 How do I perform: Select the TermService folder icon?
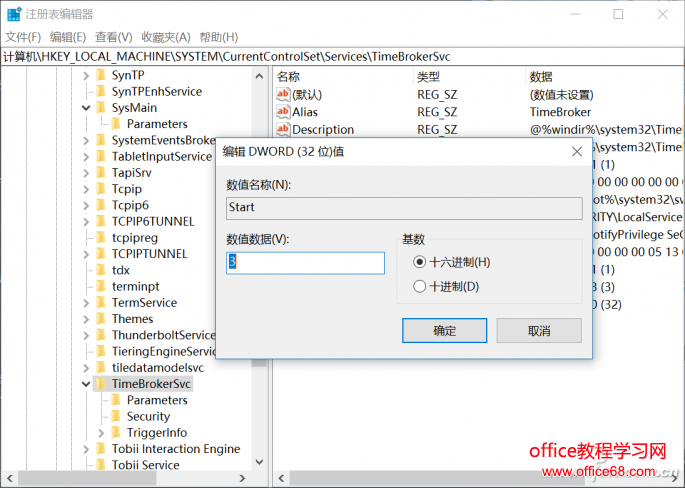(101, 302)
